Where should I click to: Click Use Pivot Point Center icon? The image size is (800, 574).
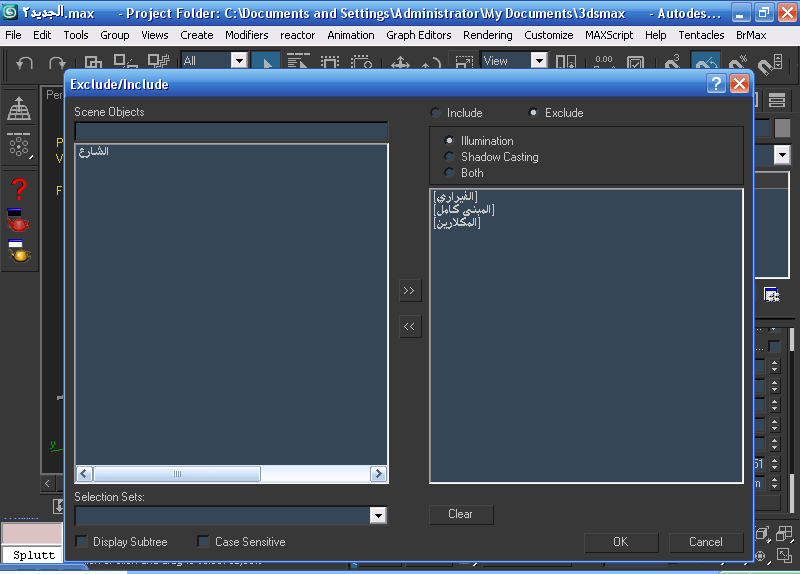click(x=566, y=62)
